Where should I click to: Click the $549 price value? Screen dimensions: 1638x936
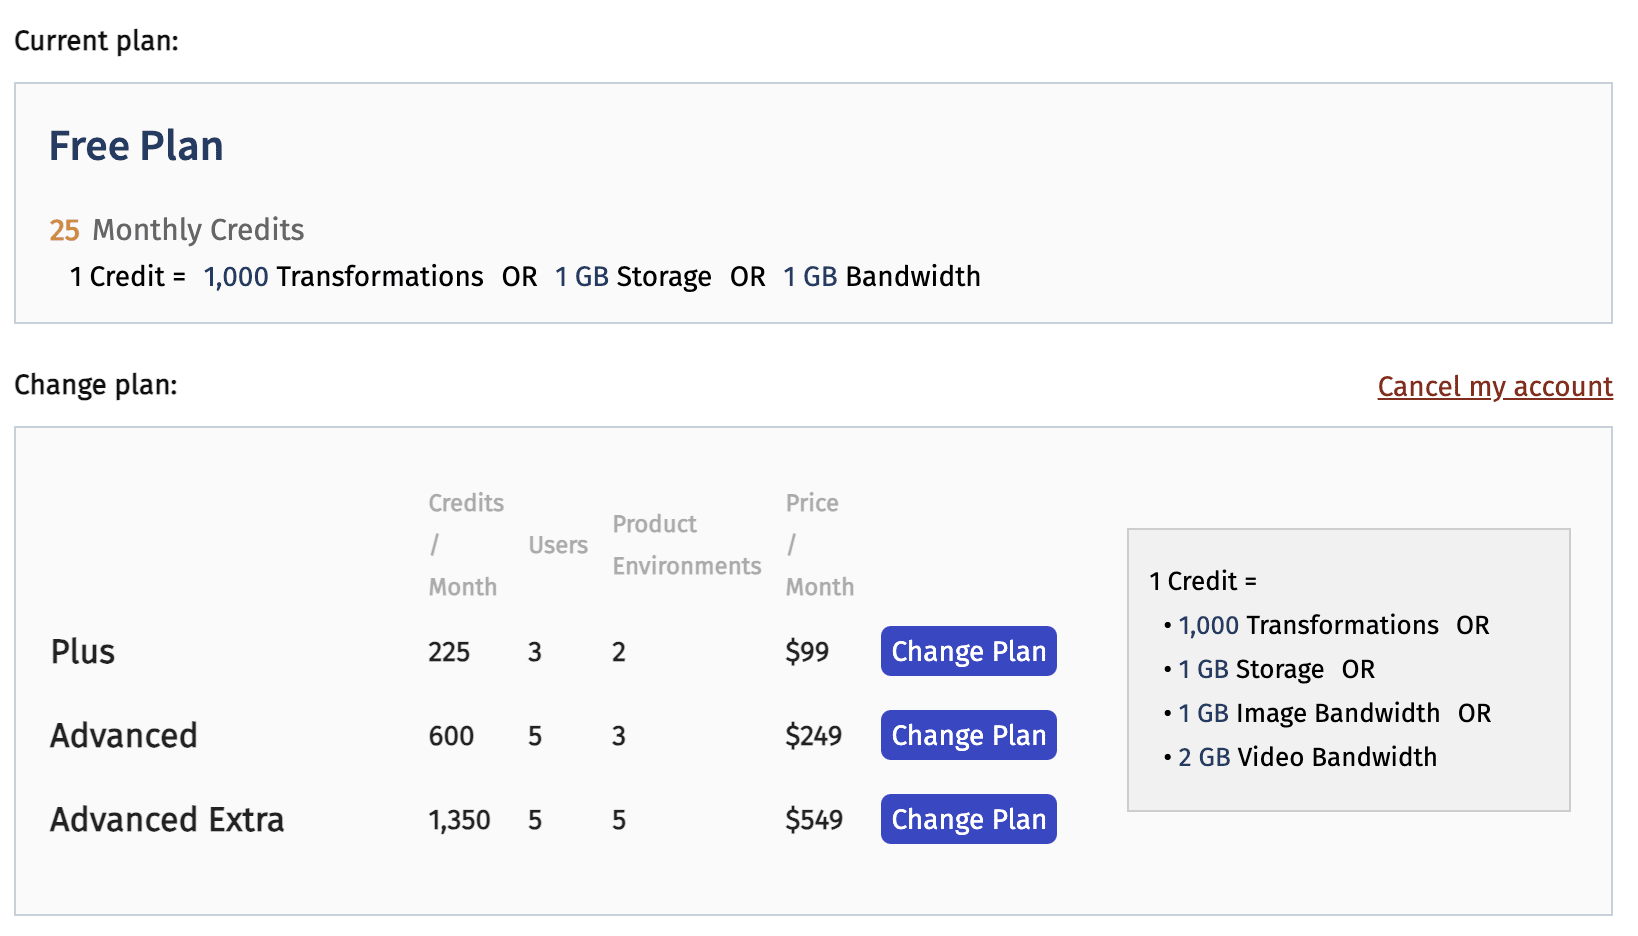click(813, 820)
